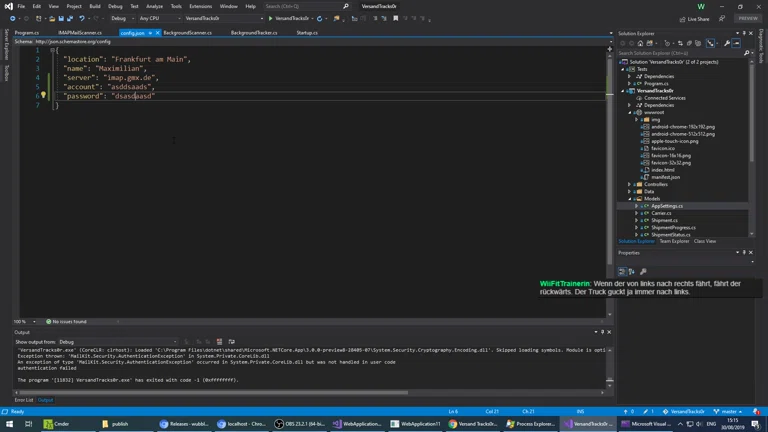The width and height of the screenshot is (768, 432).
Task: Click the lightbulb quick actions icon on line 6
Action: point(43,96)
